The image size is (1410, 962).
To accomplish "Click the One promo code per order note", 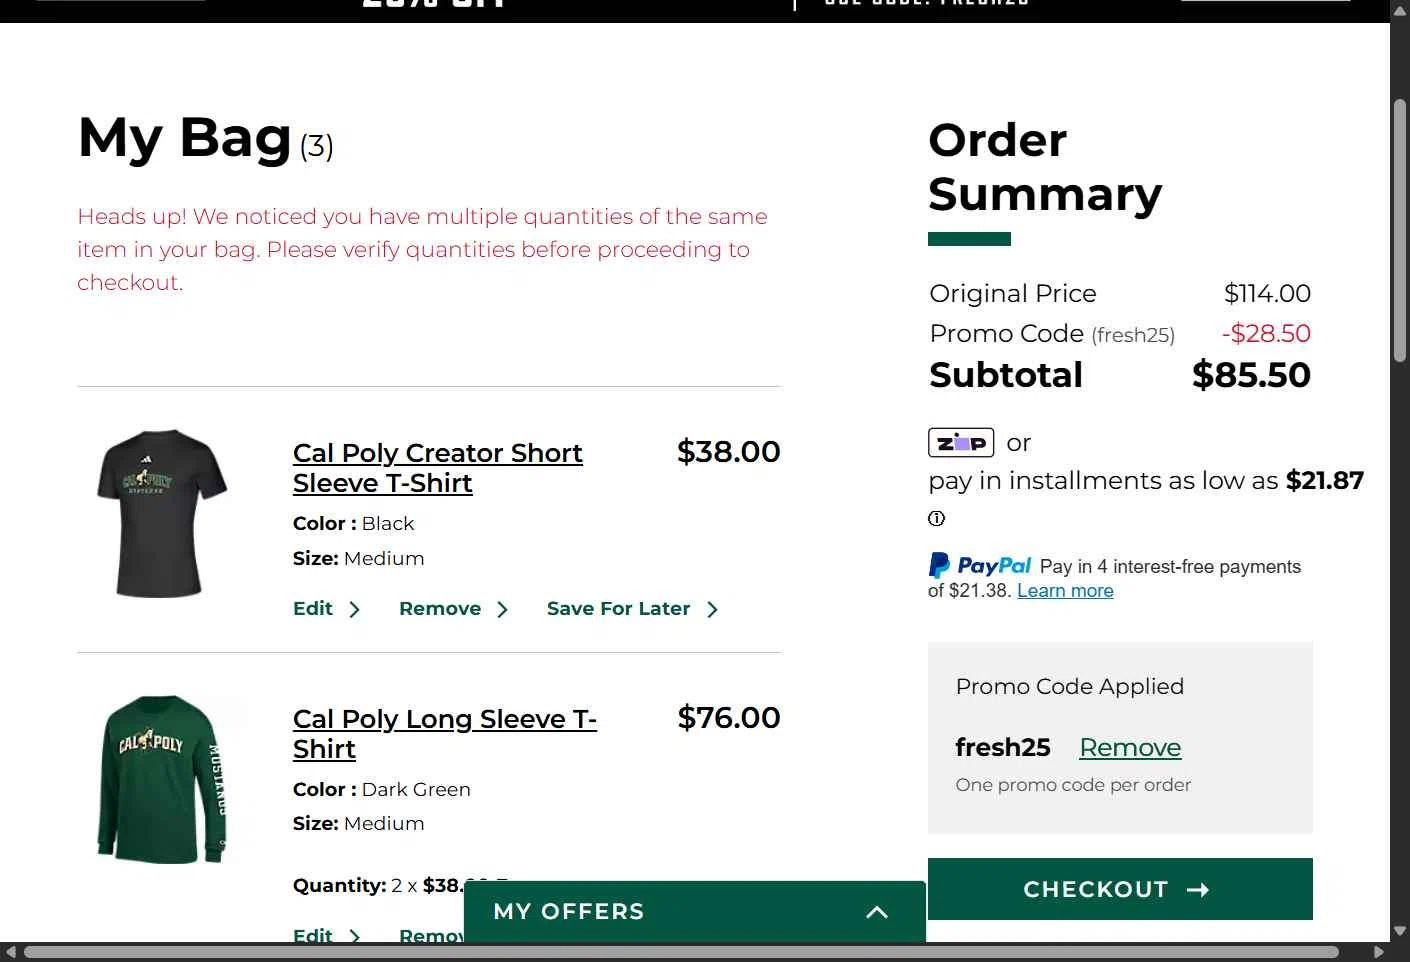I will click(1073, 784).
